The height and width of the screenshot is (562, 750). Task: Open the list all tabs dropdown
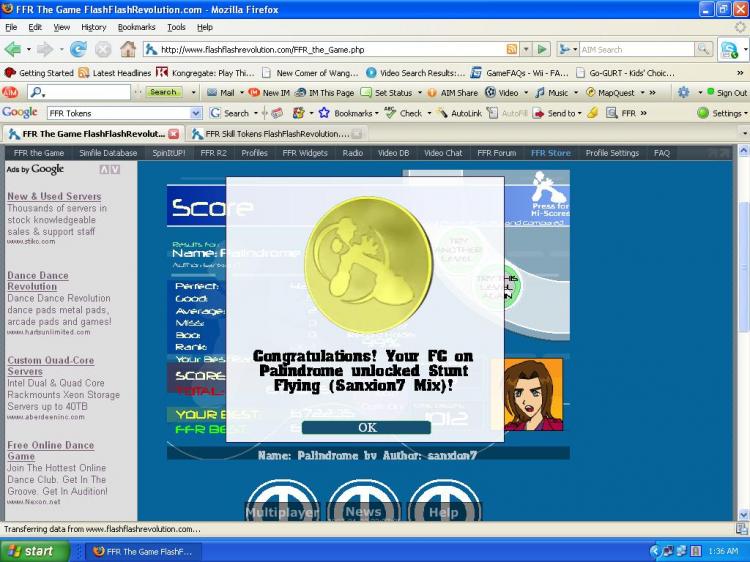744,133
